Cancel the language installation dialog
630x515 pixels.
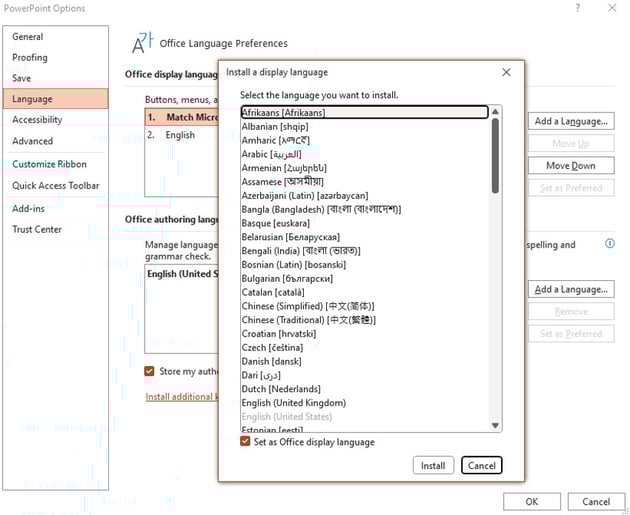[x=481, y=465]
